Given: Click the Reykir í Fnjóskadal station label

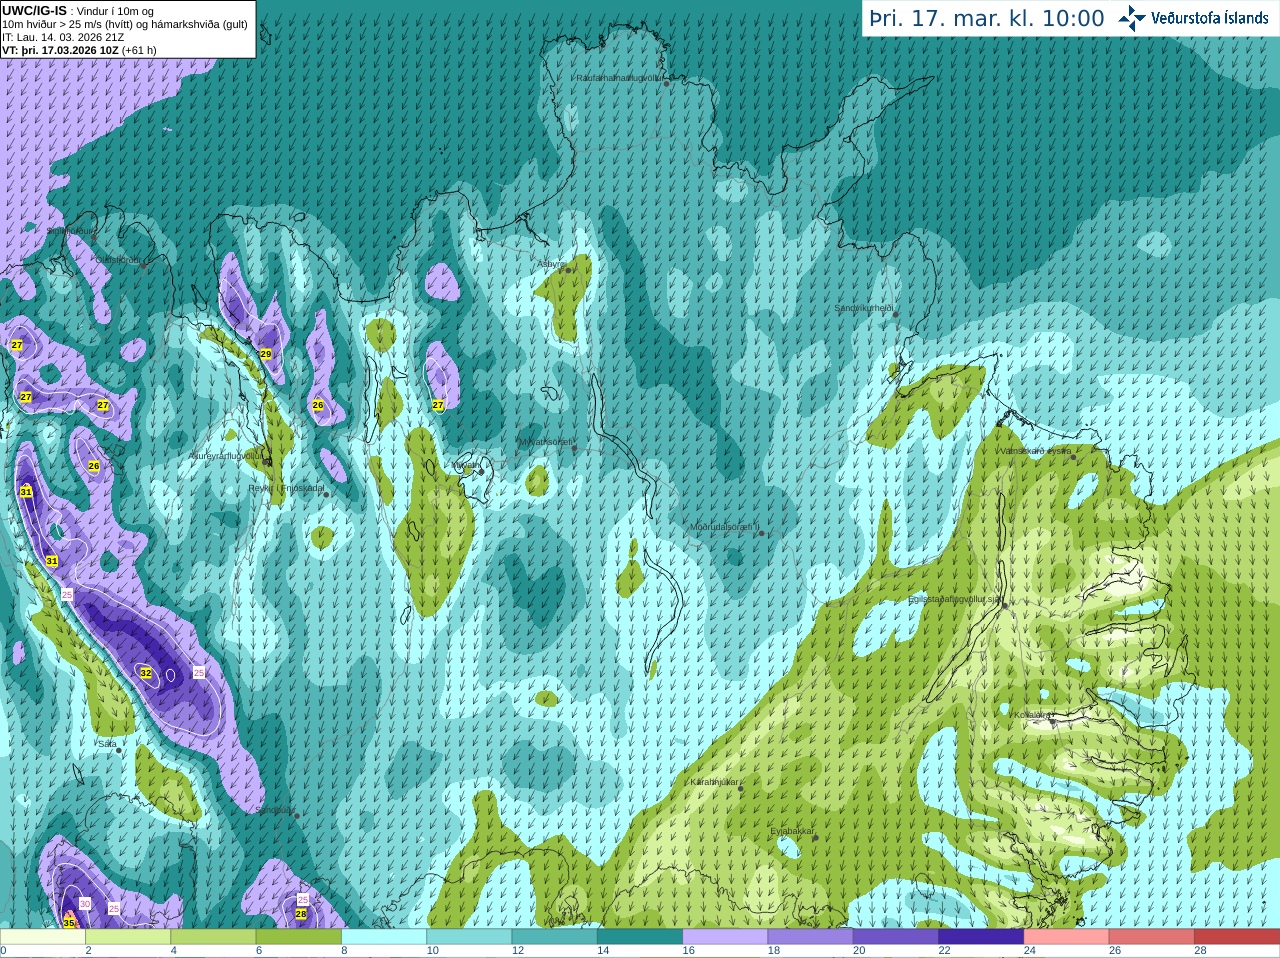Looking at the screenshot, I should click(286, 488).
